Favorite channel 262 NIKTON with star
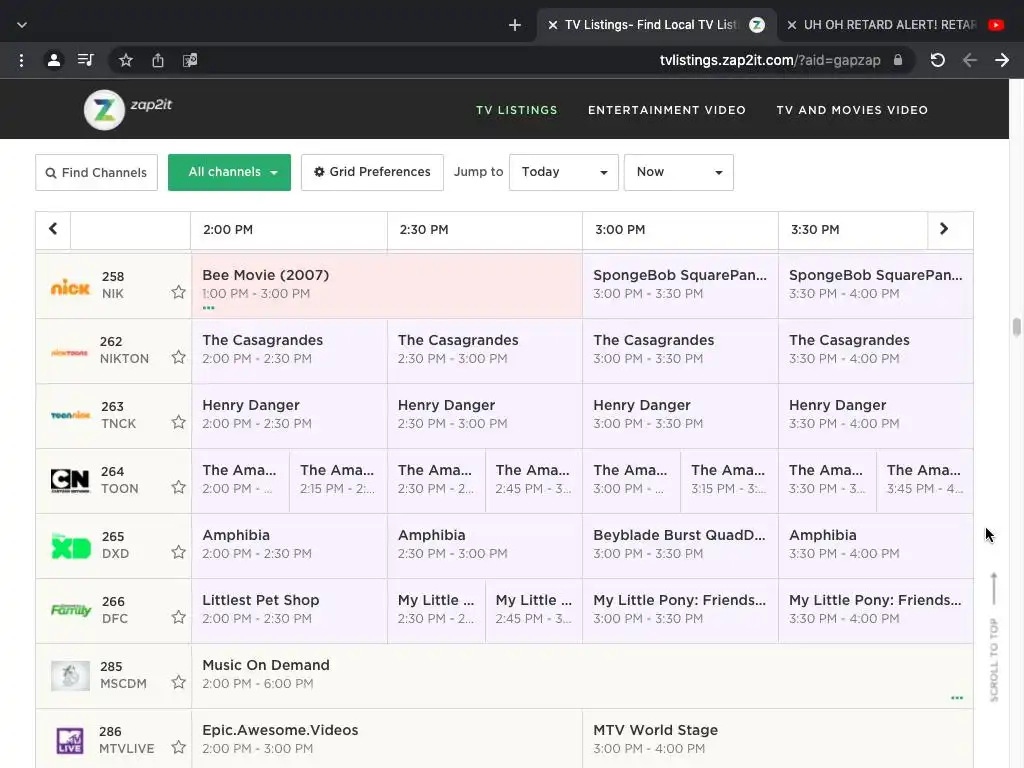 [x=178, y=357]
